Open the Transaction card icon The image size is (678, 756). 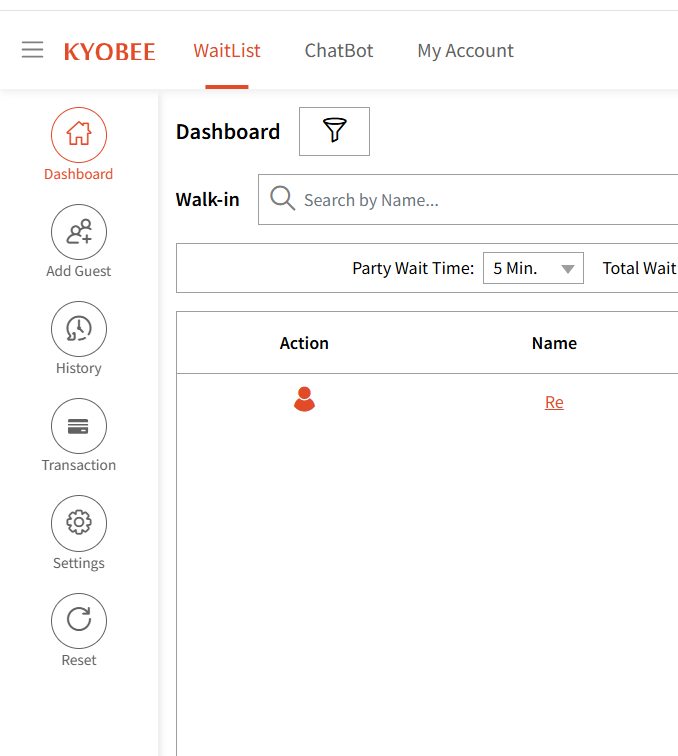pos(79,426)
